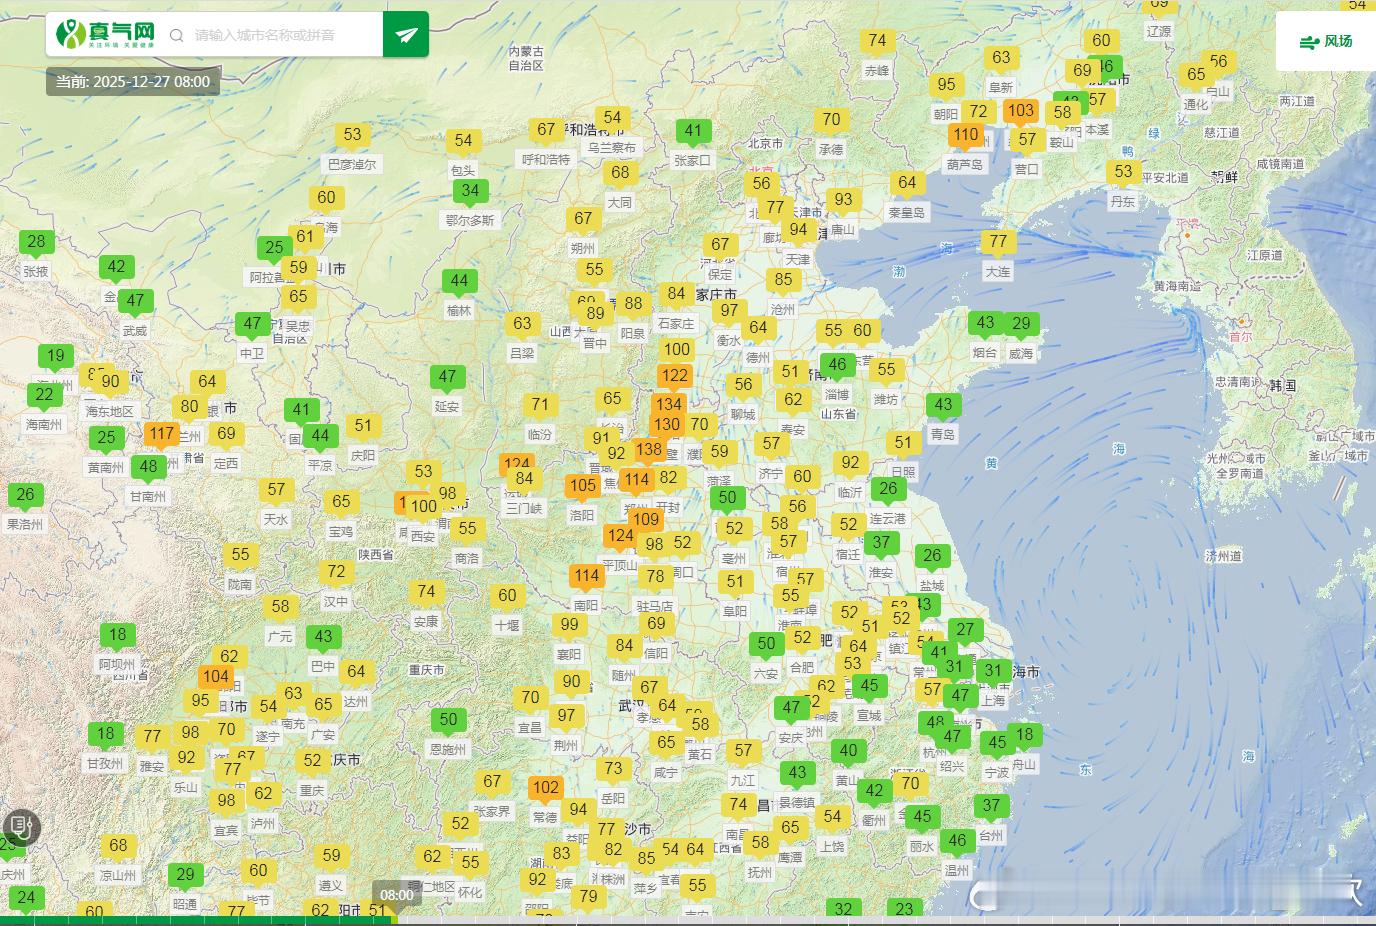Open the green 47 marker above 中卫

252,325
